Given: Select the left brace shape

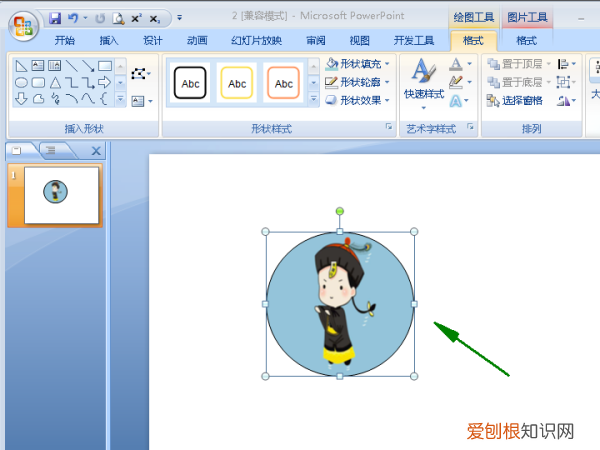Looking at the screenshot, I should click(x=103, y=99).
